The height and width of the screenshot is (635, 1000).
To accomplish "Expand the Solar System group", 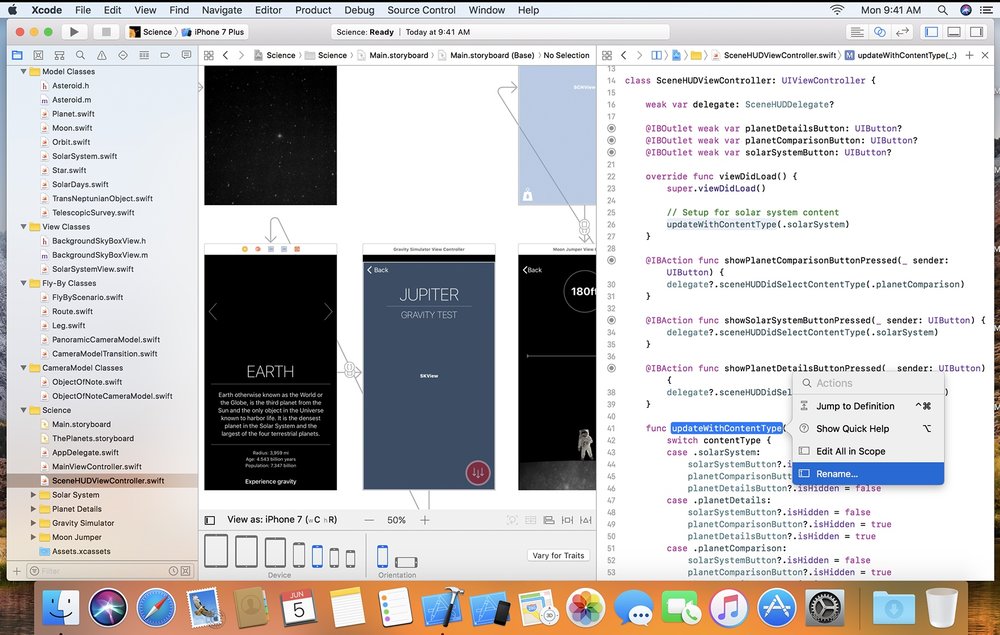I will (33, 495).
